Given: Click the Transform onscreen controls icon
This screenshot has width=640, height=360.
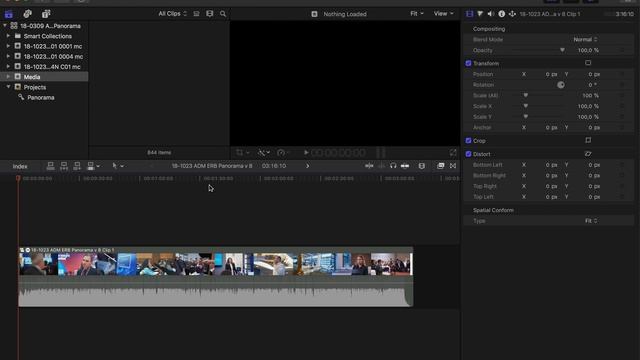Looking at the screenshot, I should pyautogui.click(x=588, y=63).
